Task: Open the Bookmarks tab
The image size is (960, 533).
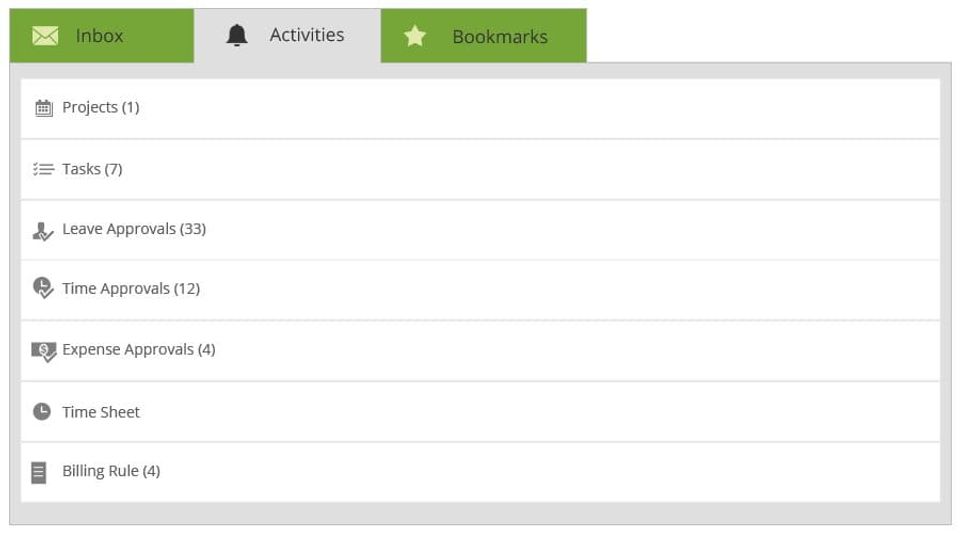Action: 499,37
